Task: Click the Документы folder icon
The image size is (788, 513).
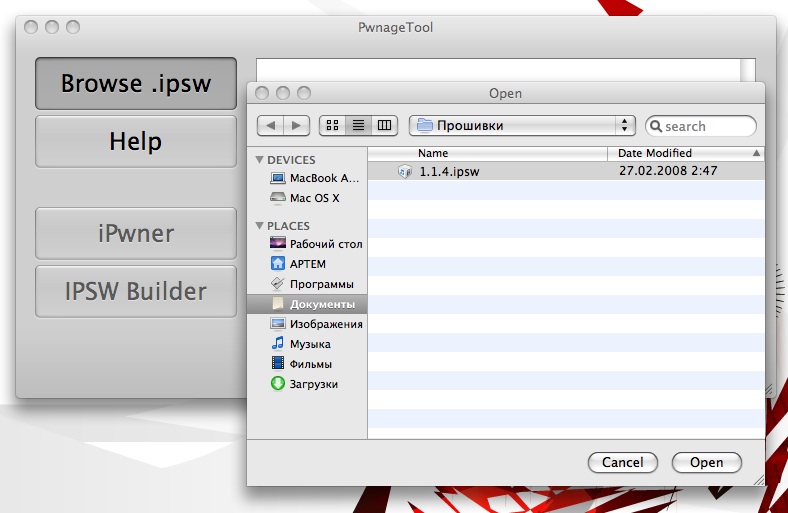Action: (278, 303)
